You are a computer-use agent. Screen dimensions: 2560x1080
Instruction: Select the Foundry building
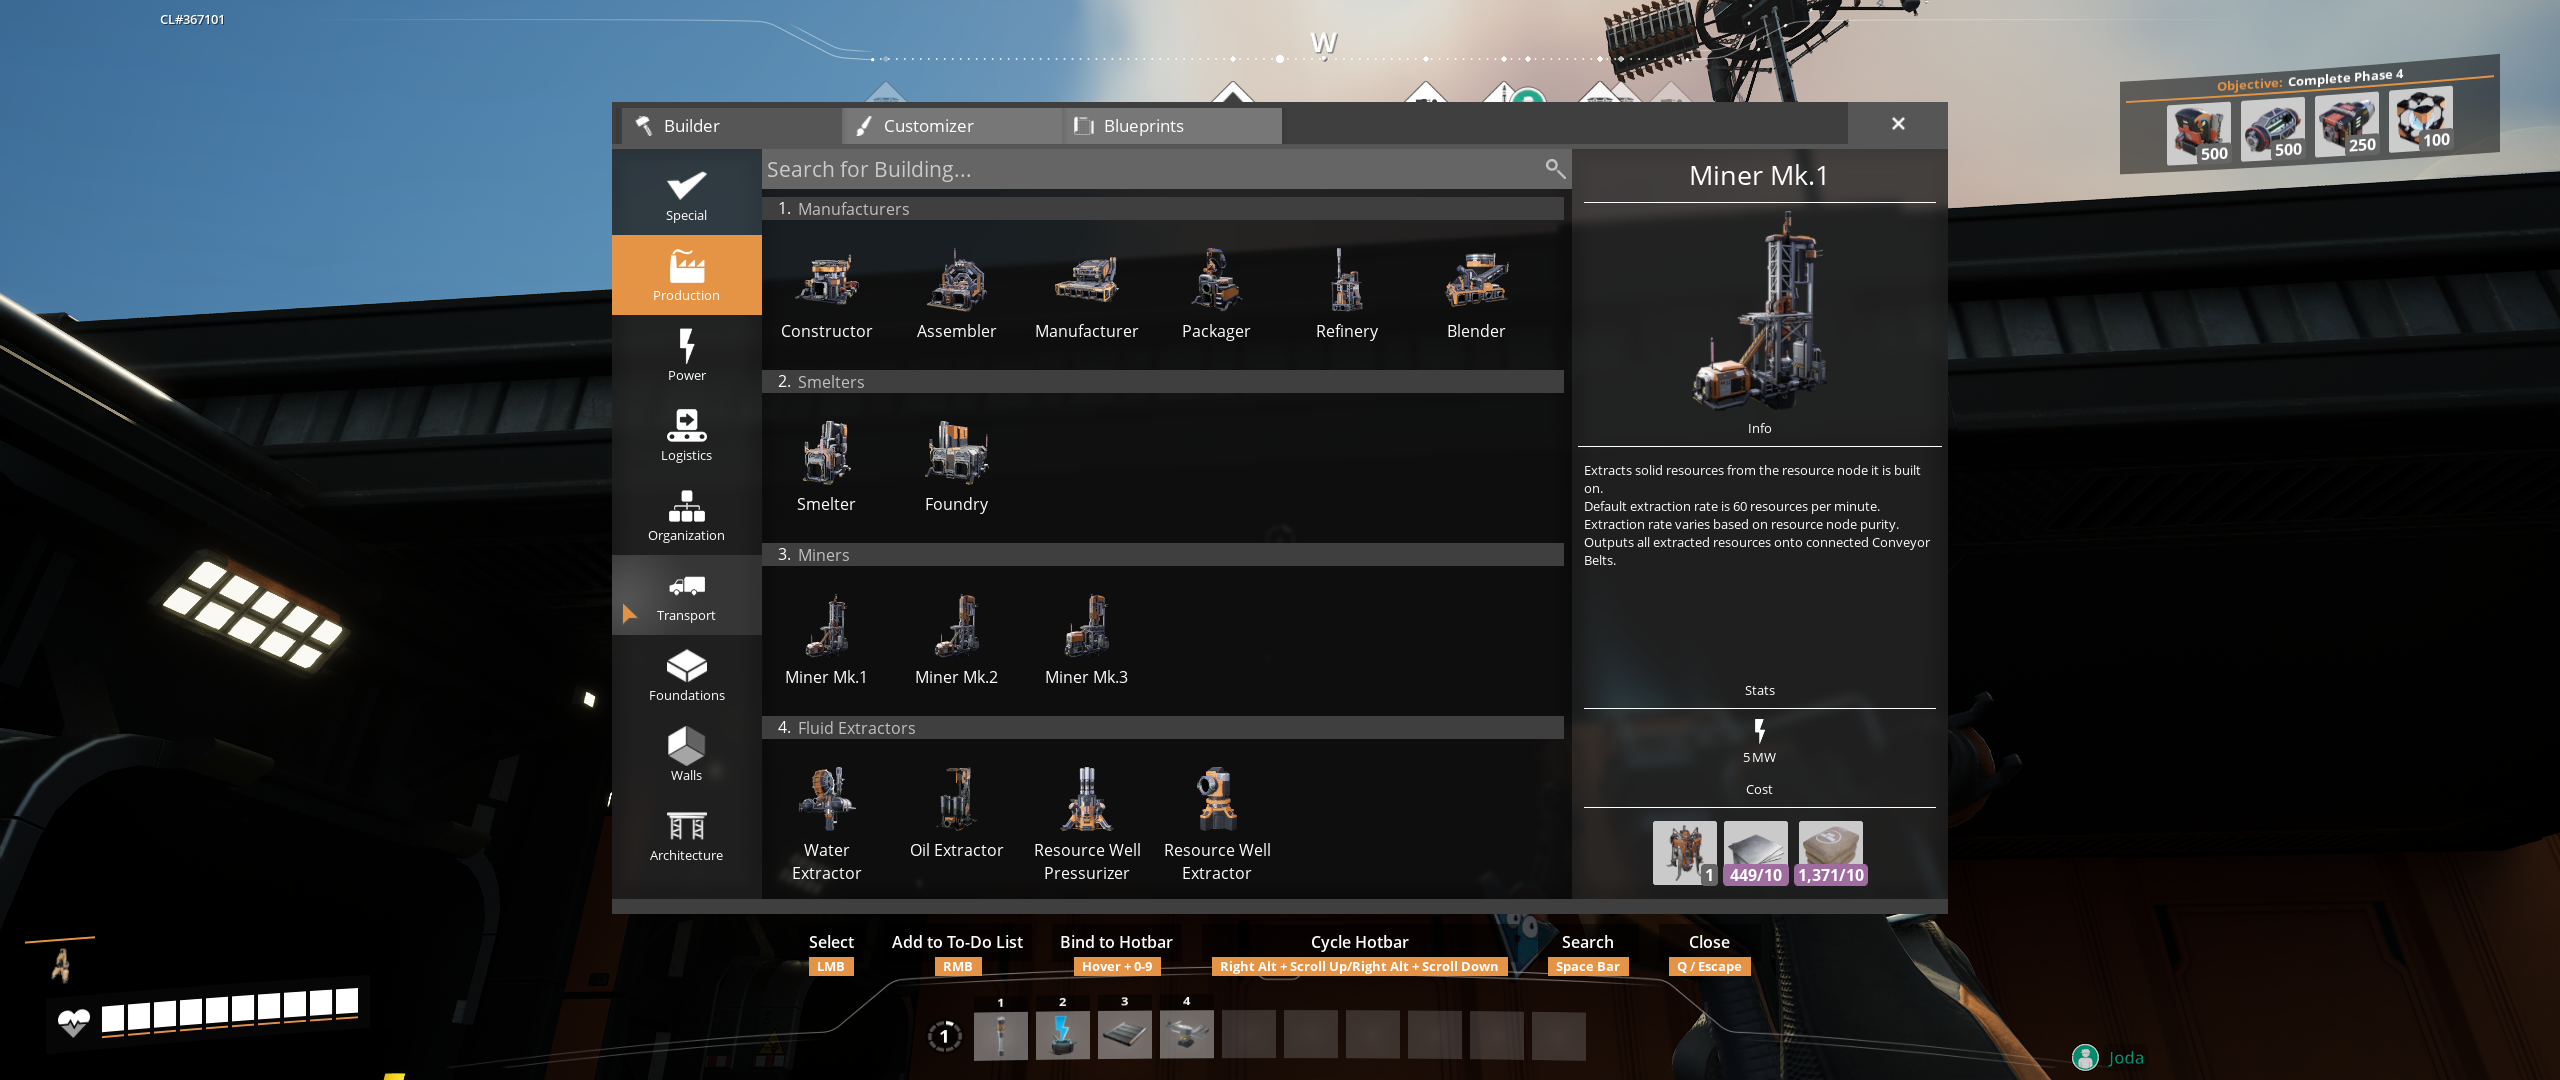956,467
